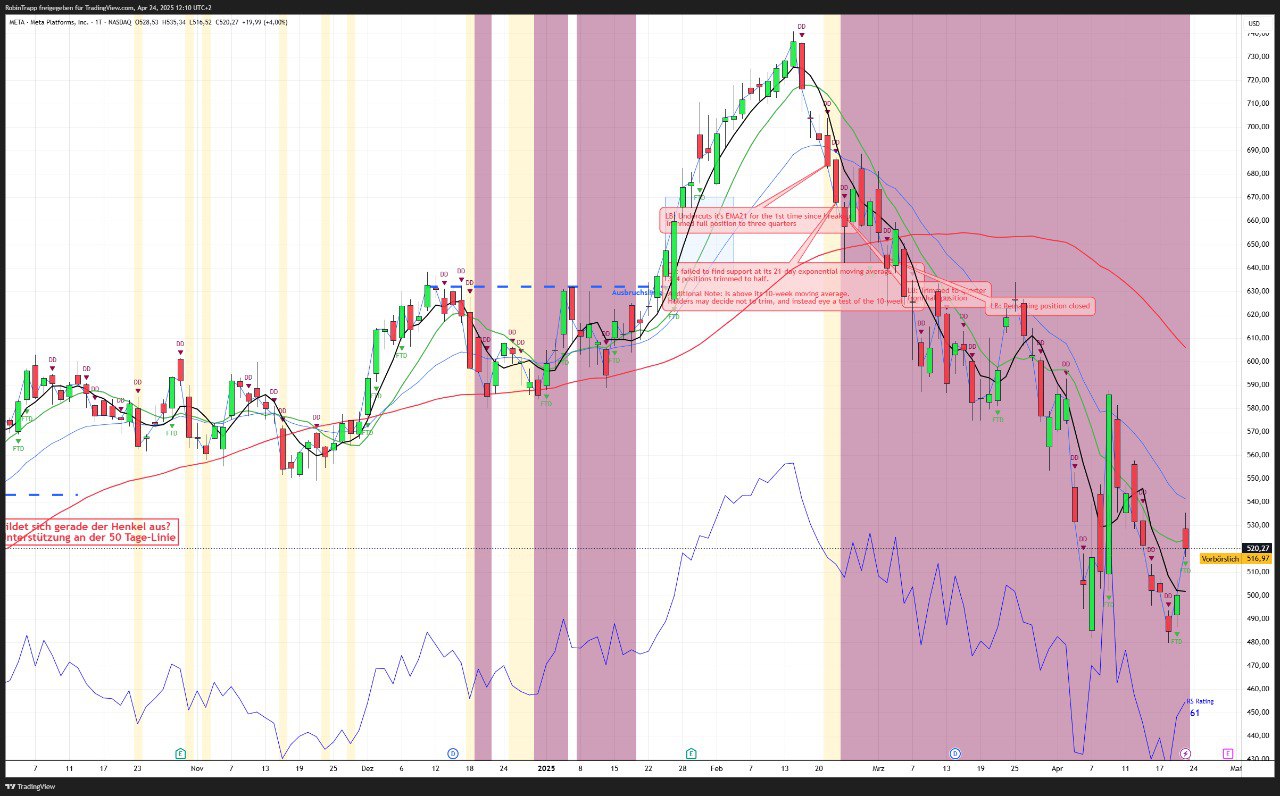Select the red 'Henkel' question text box

(90, 532)
